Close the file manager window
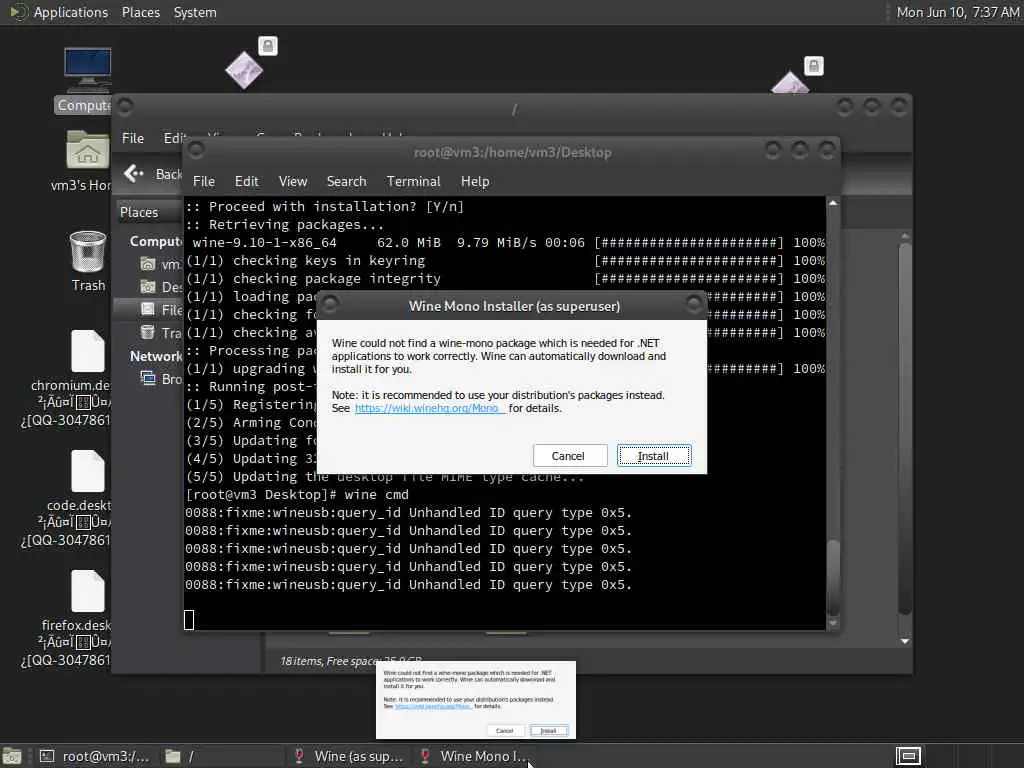Image resolution: width=1024 pixels, height=768 pixels. point(899,106)
